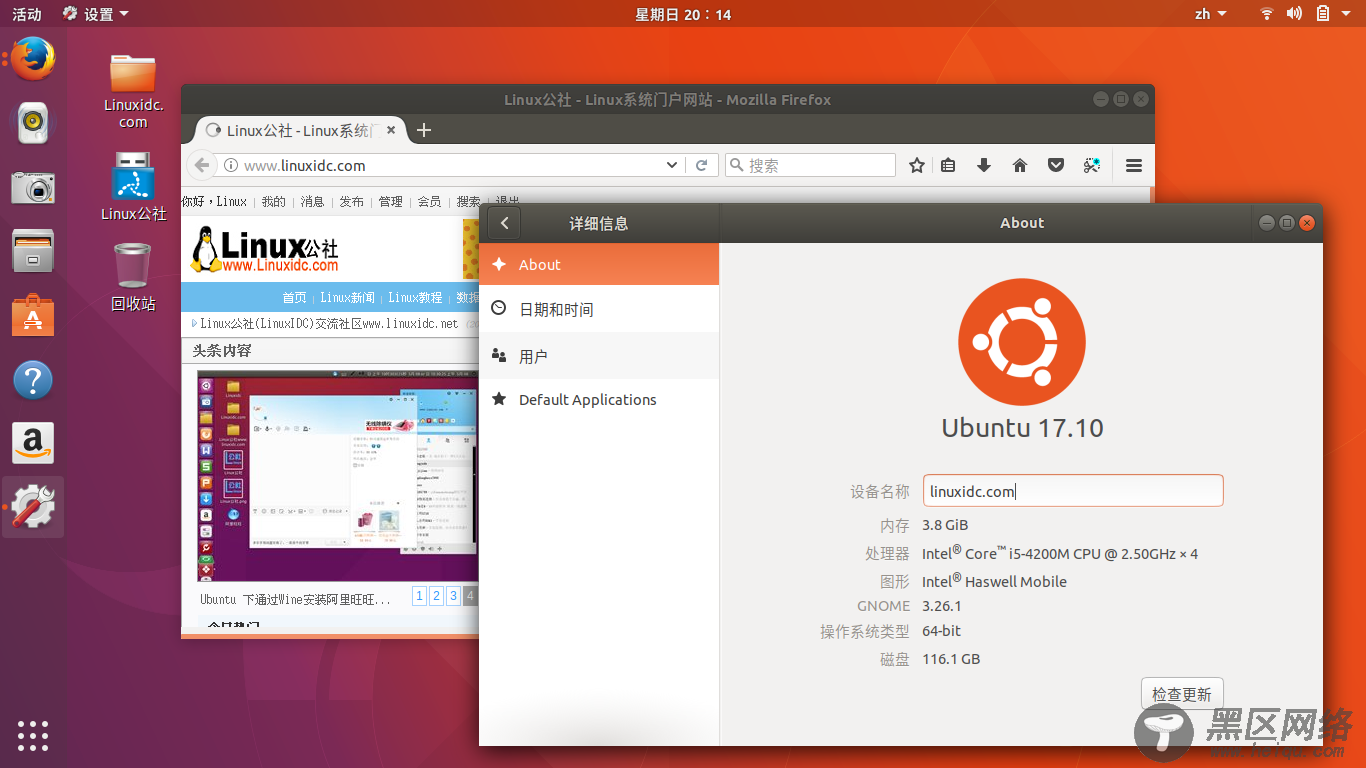
Task: Open Rhythmbox speaker icon in dock
Action: 33,122
